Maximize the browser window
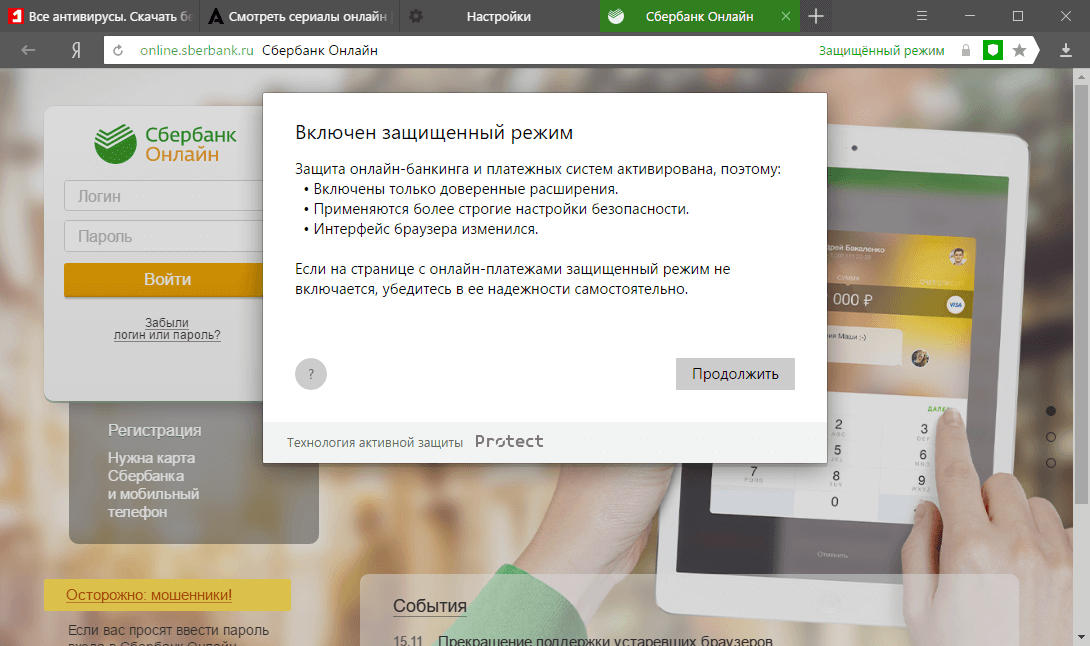 [1018, 16]
